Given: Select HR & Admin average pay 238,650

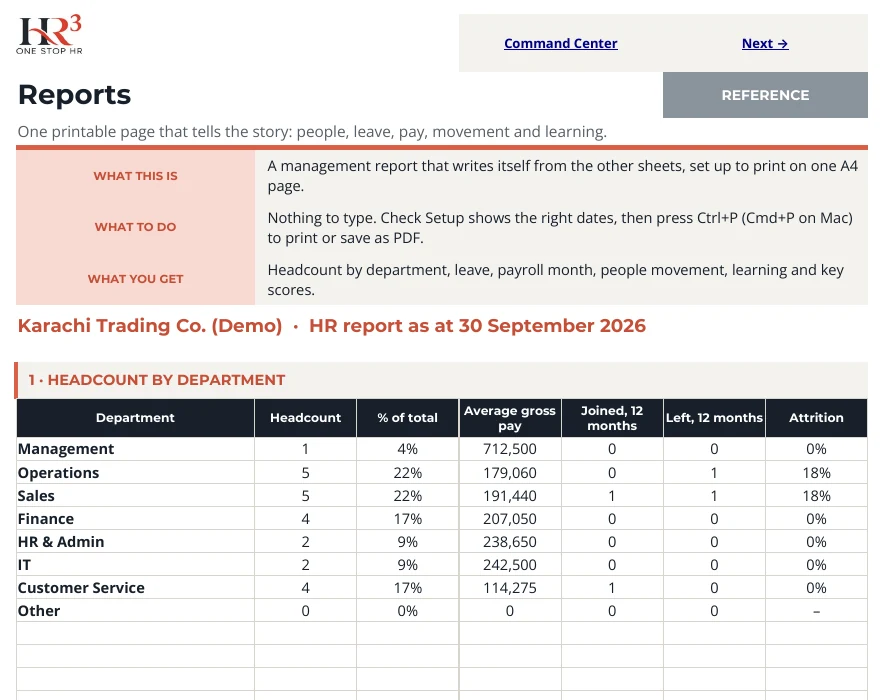Looking at the screenshot, I should (x=510, y=542).
